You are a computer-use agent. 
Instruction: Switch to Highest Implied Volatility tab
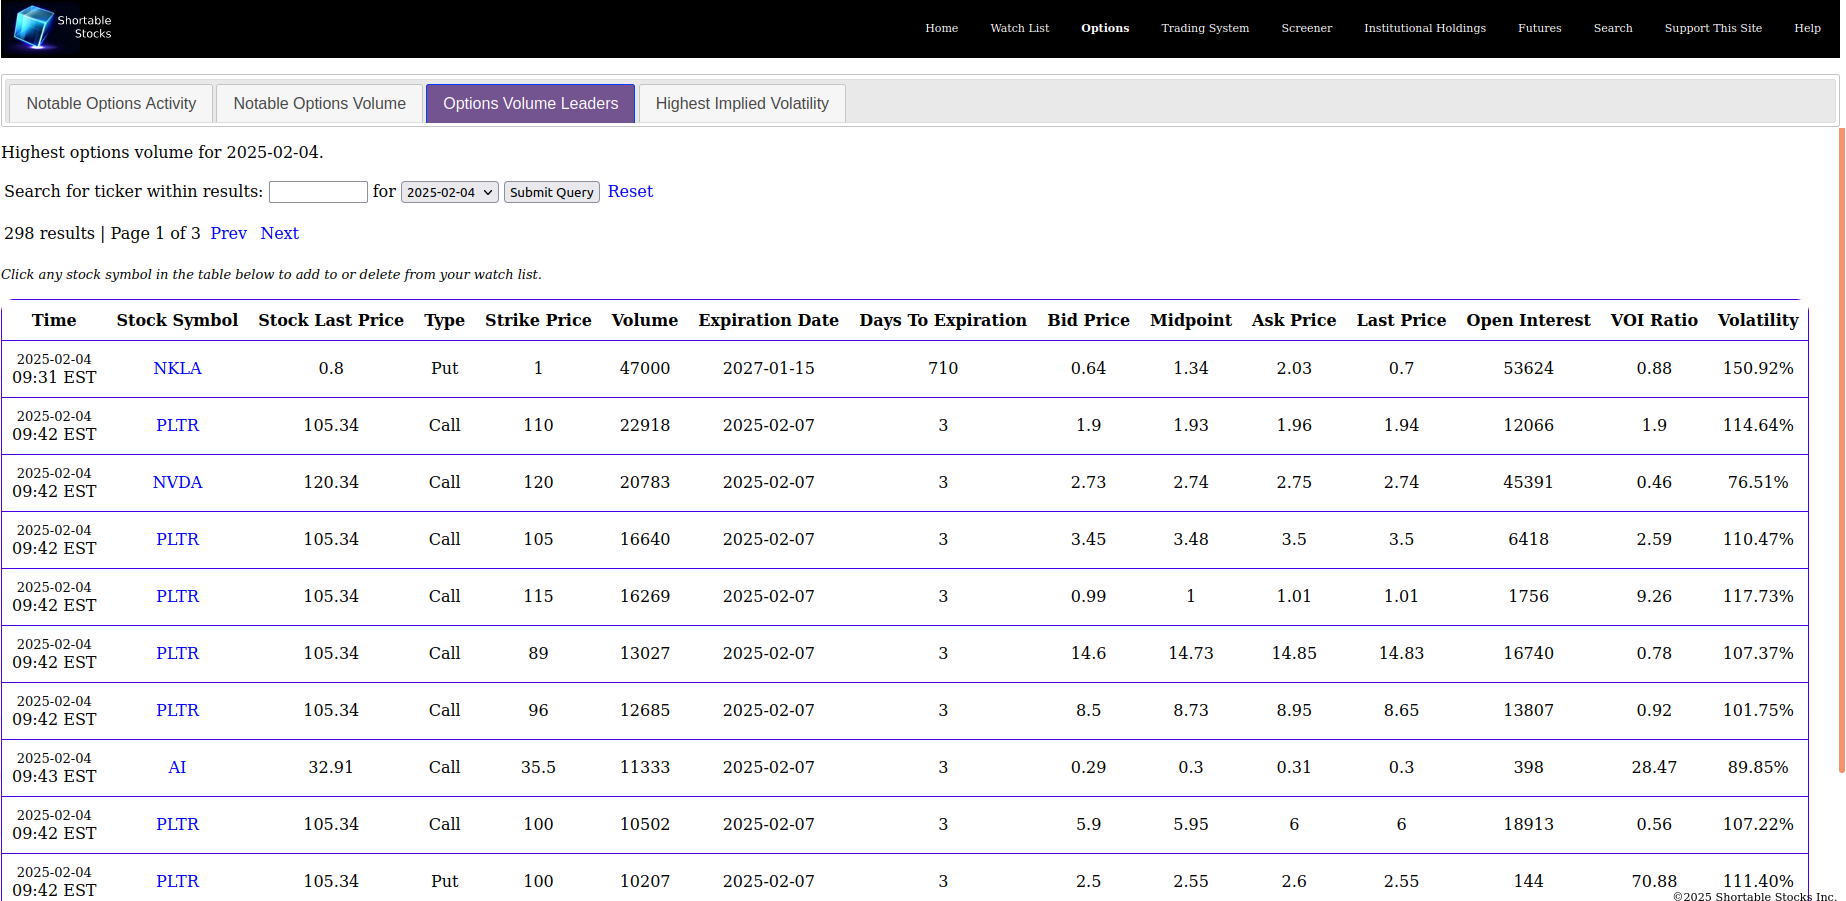pos(742,104)
